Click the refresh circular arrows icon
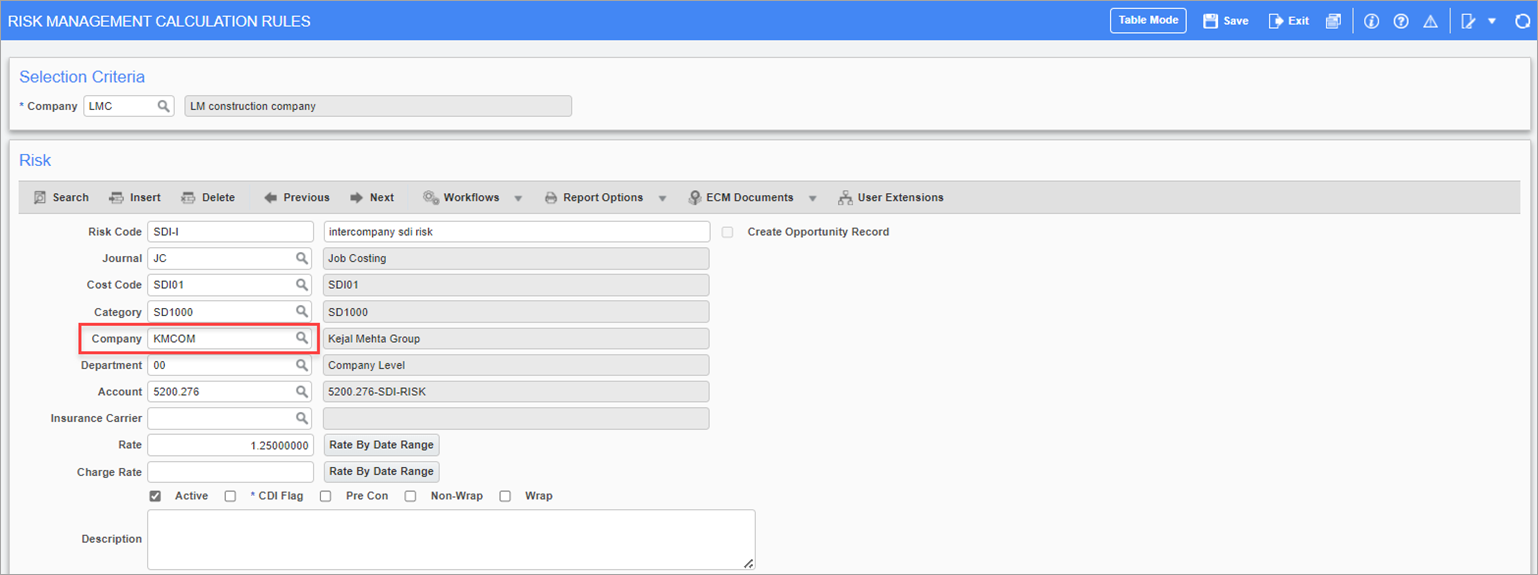This screenshot has width=1538, height=575. pos(1522,20)
